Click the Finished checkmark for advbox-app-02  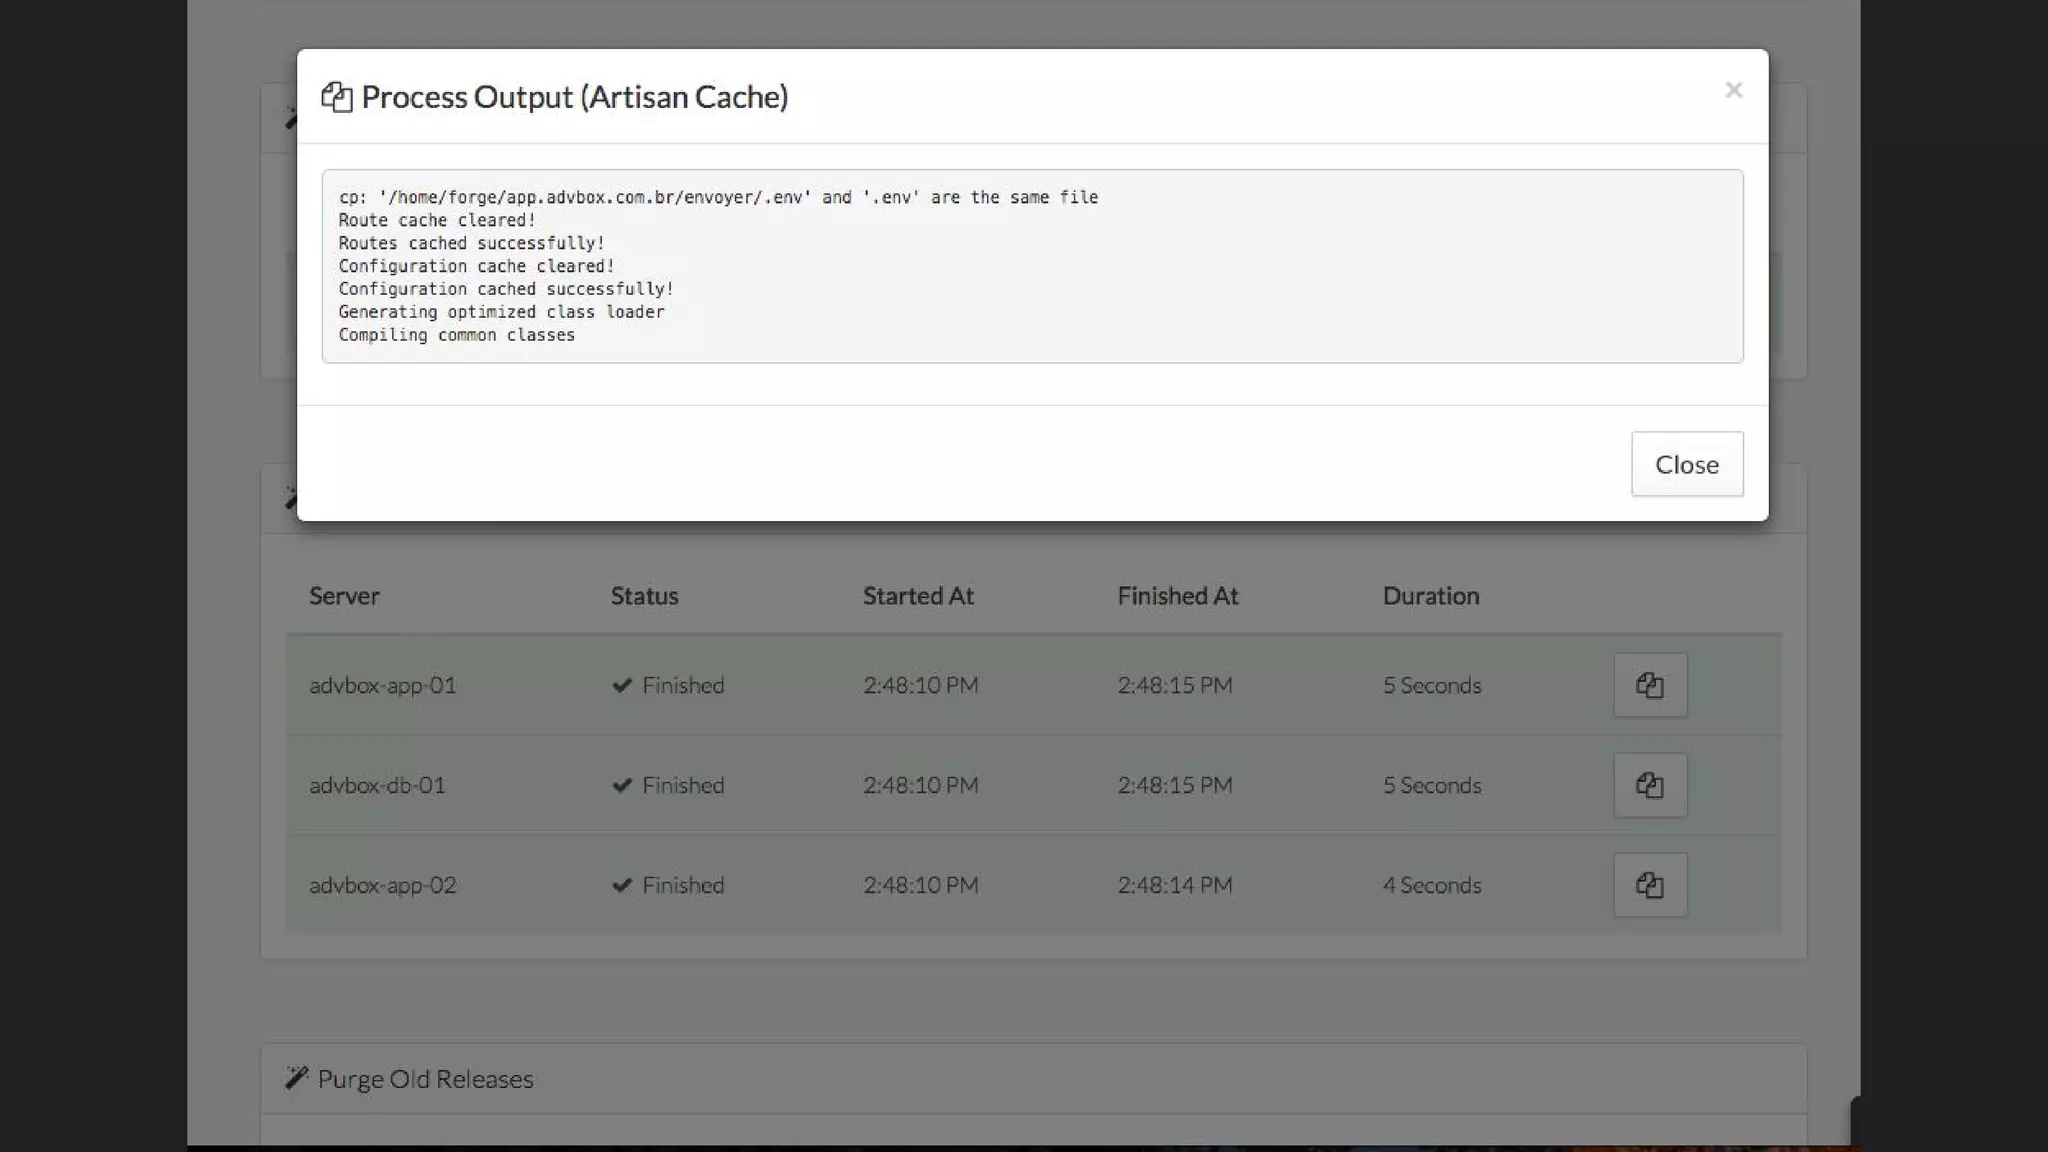tap(622, 885)
